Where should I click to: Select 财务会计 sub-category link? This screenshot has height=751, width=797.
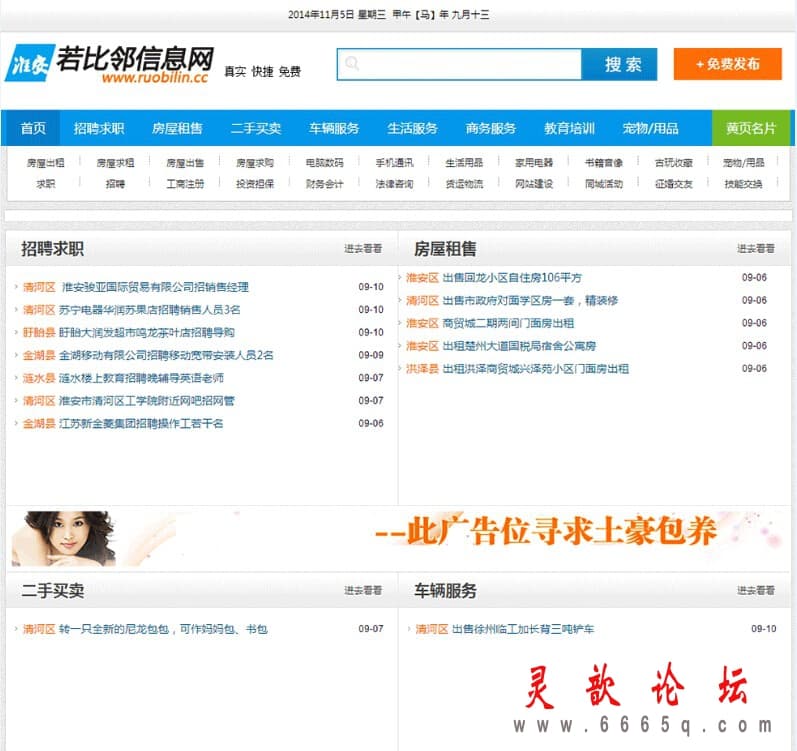coord(324,183)
